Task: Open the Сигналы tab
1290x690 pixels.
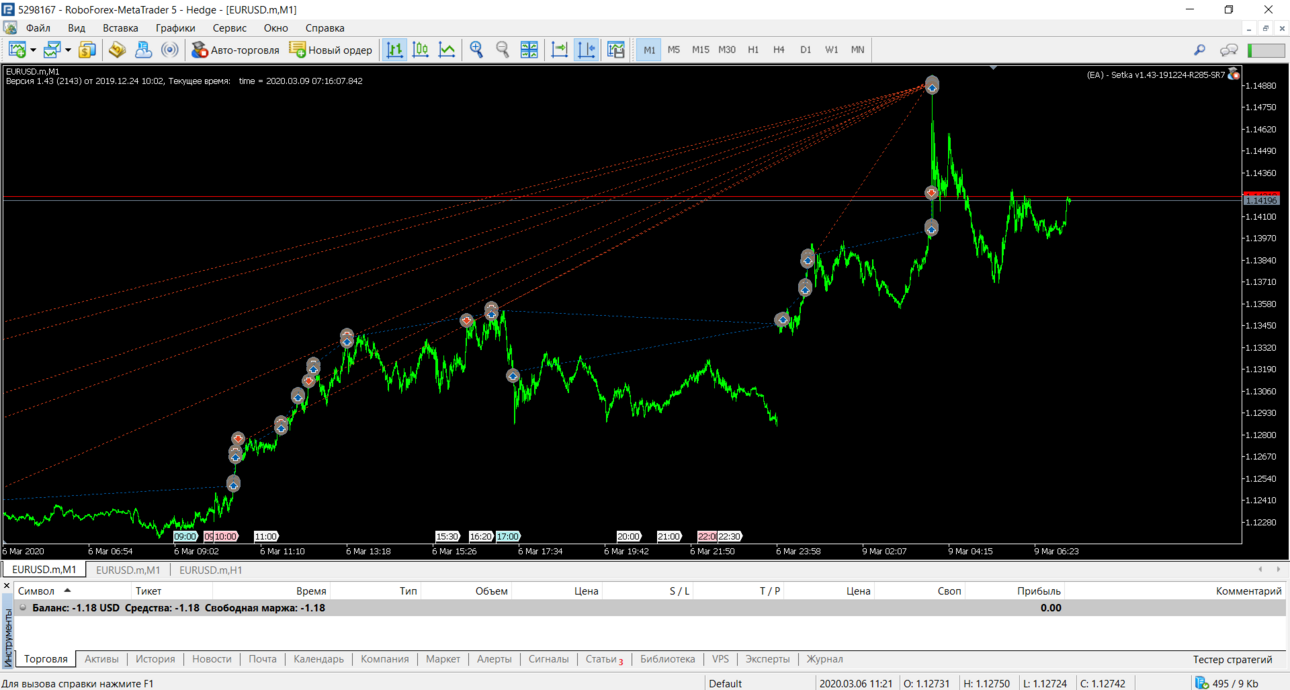Action: (x=548, y=659)
